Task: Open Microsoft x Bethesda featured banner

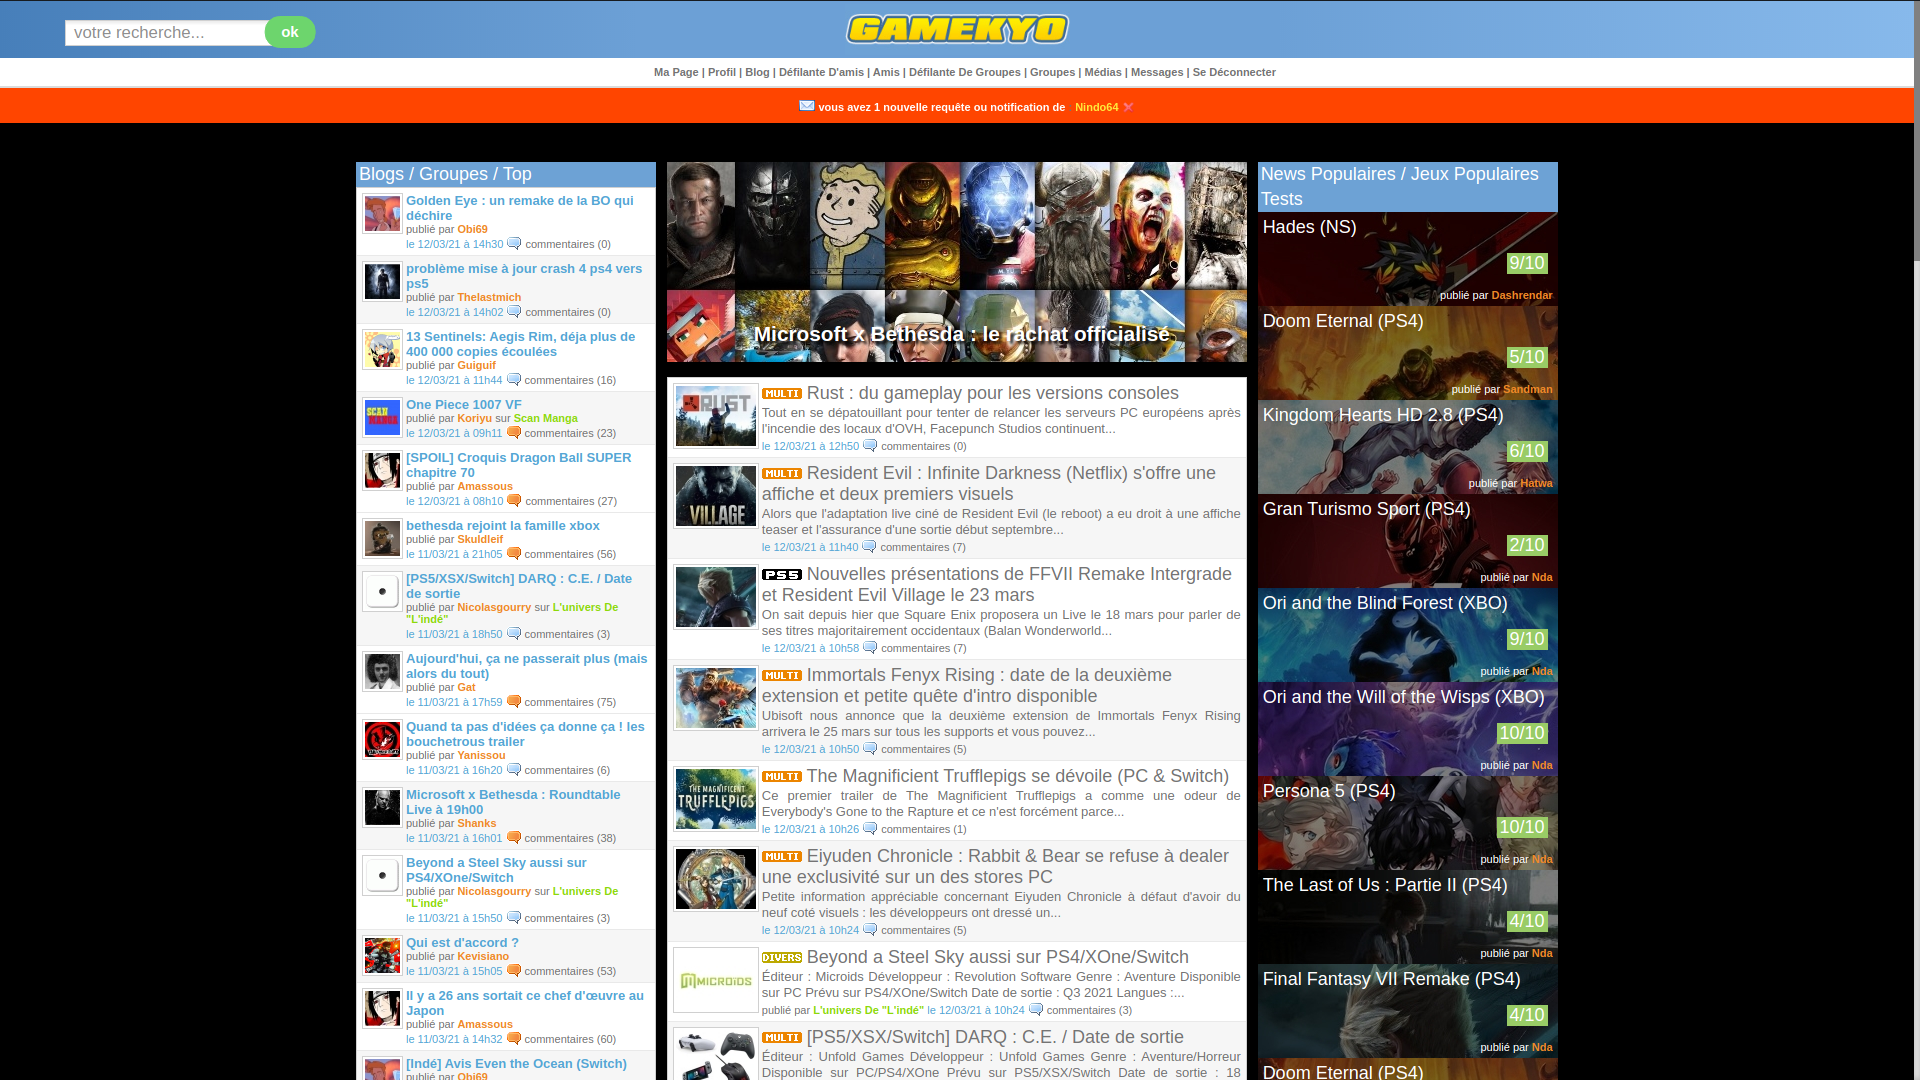Action: coord(957,262)
